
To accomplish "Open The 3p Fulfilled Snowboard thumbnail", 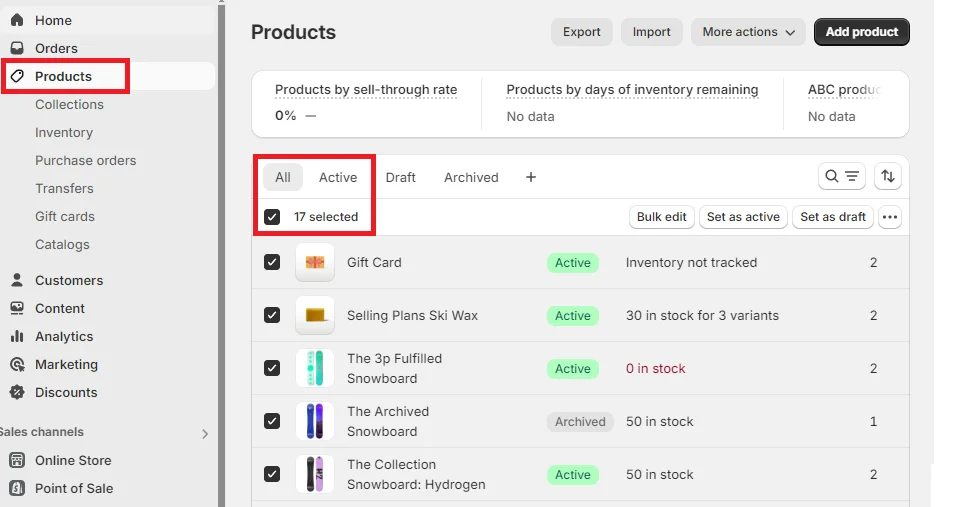I will (x=315, y=368).
